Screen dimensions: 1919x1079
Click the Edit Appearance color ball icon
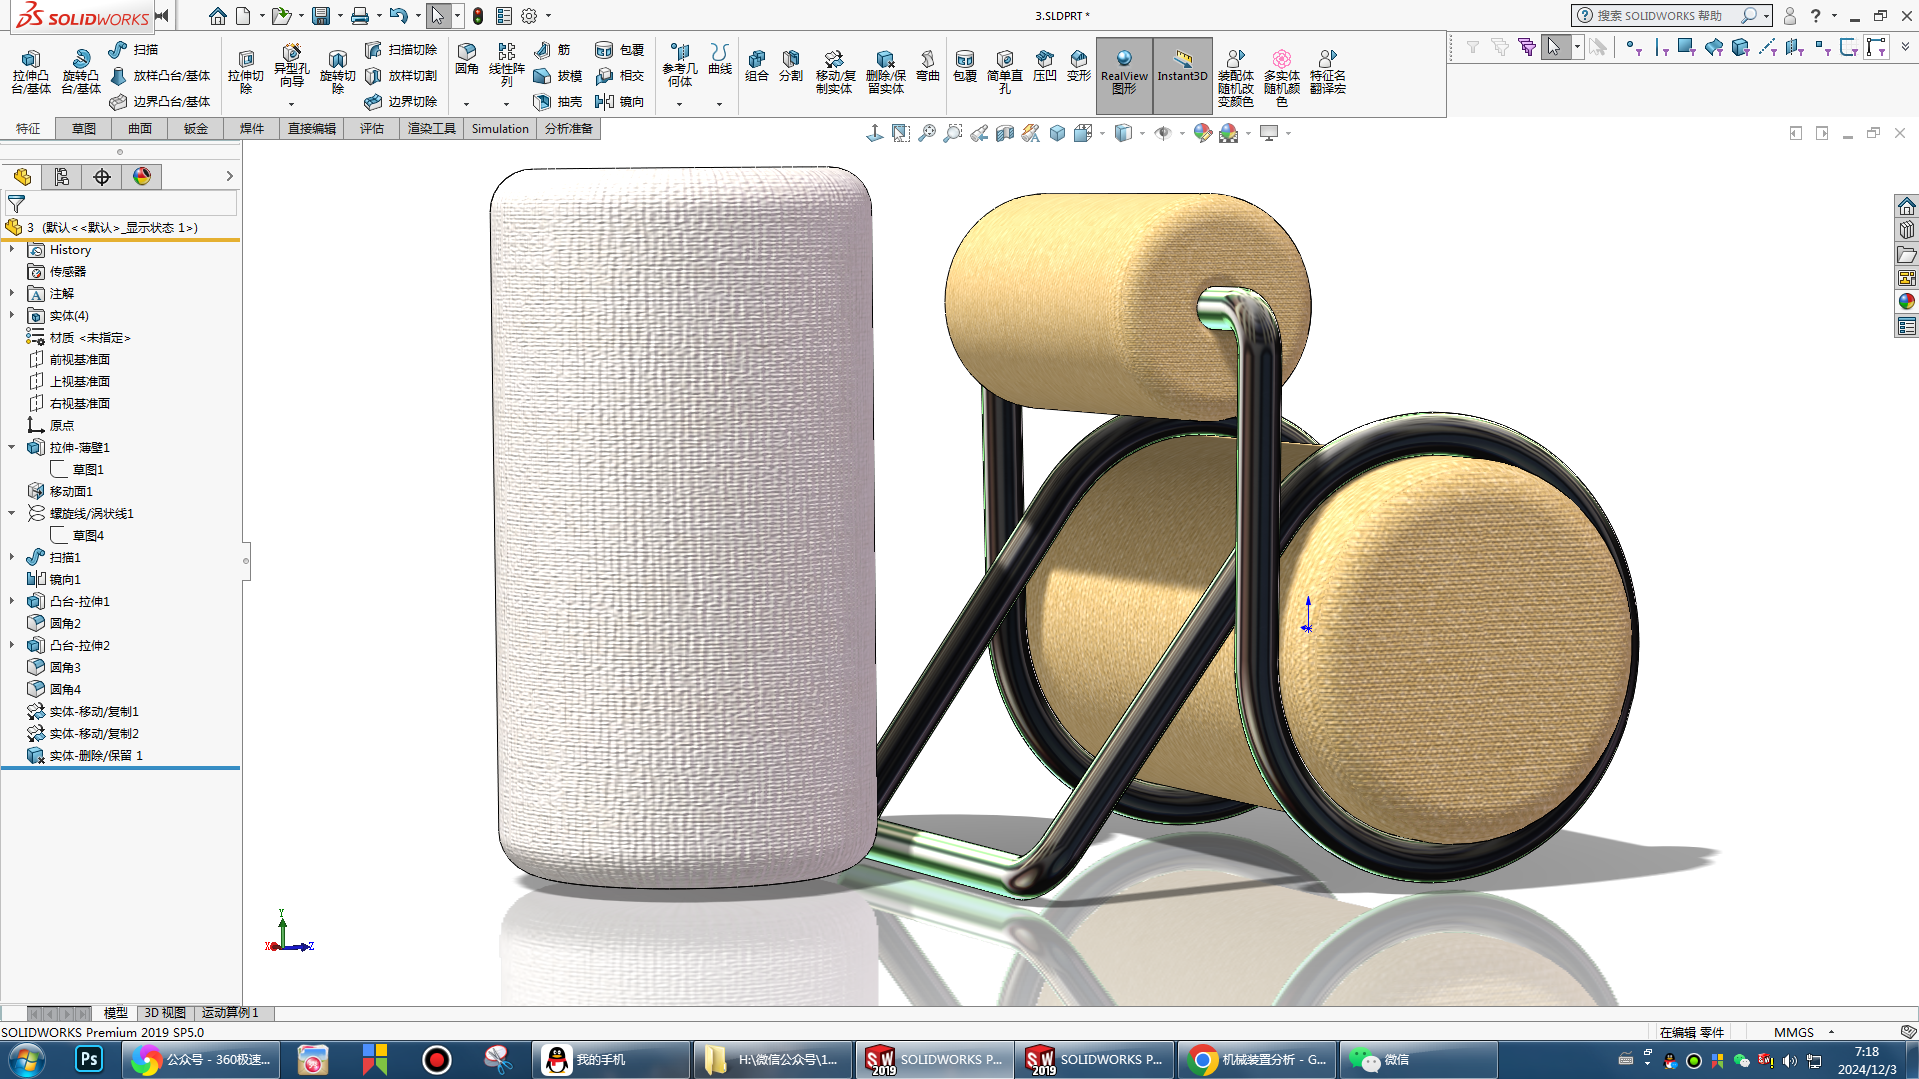click(1203, 133)
